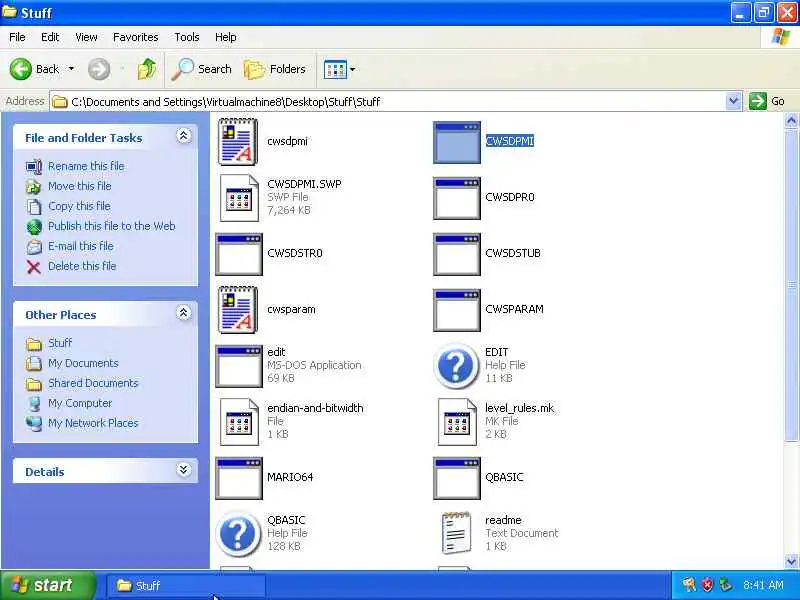Image resolution: width=800 pixels, height=600 pixels.
Task: Click the vertical scrollbar thumb
Action: [791, 284]
